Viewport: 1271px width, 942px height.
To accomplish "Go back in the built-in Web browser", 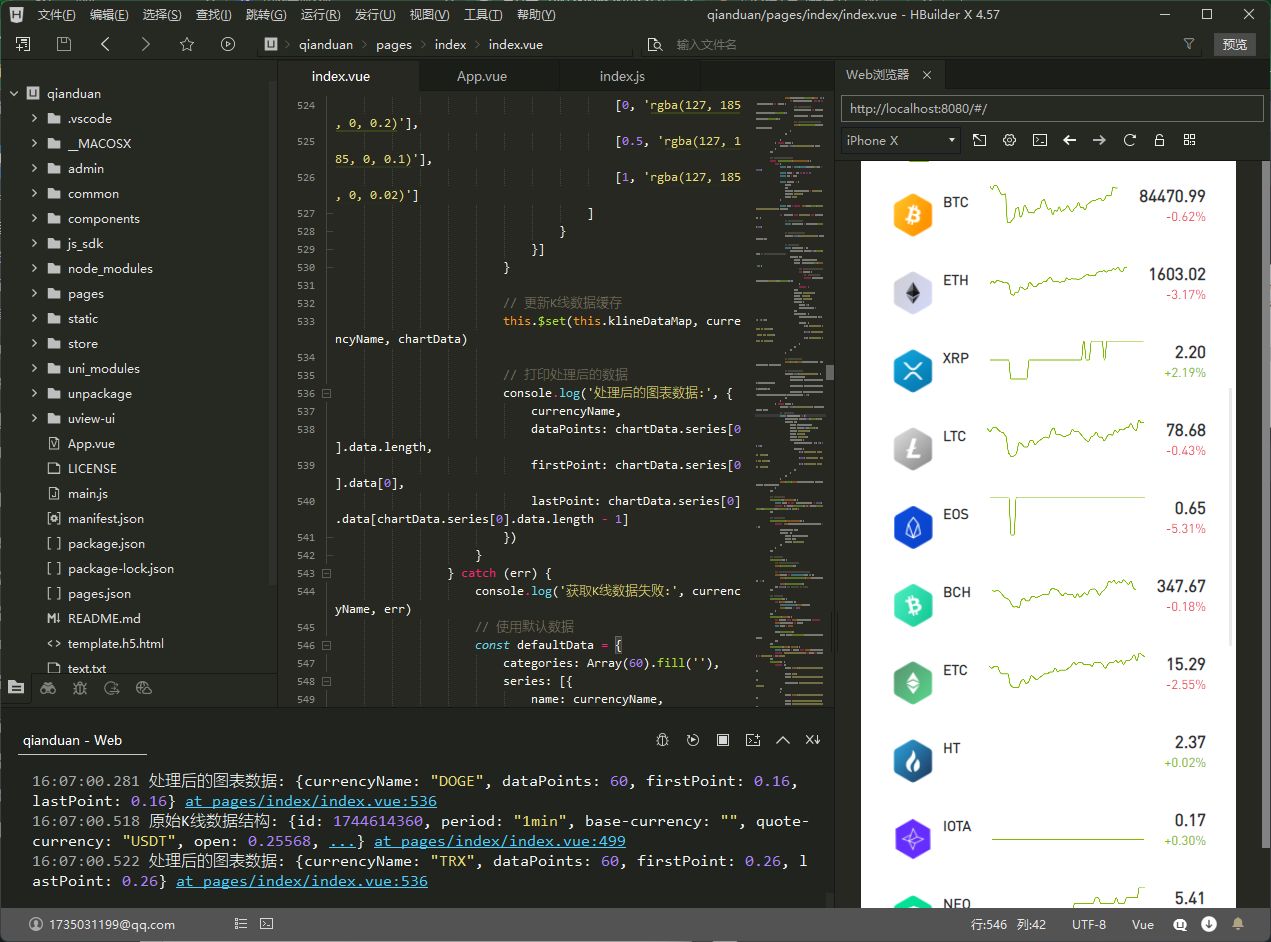I will 1070,140.
